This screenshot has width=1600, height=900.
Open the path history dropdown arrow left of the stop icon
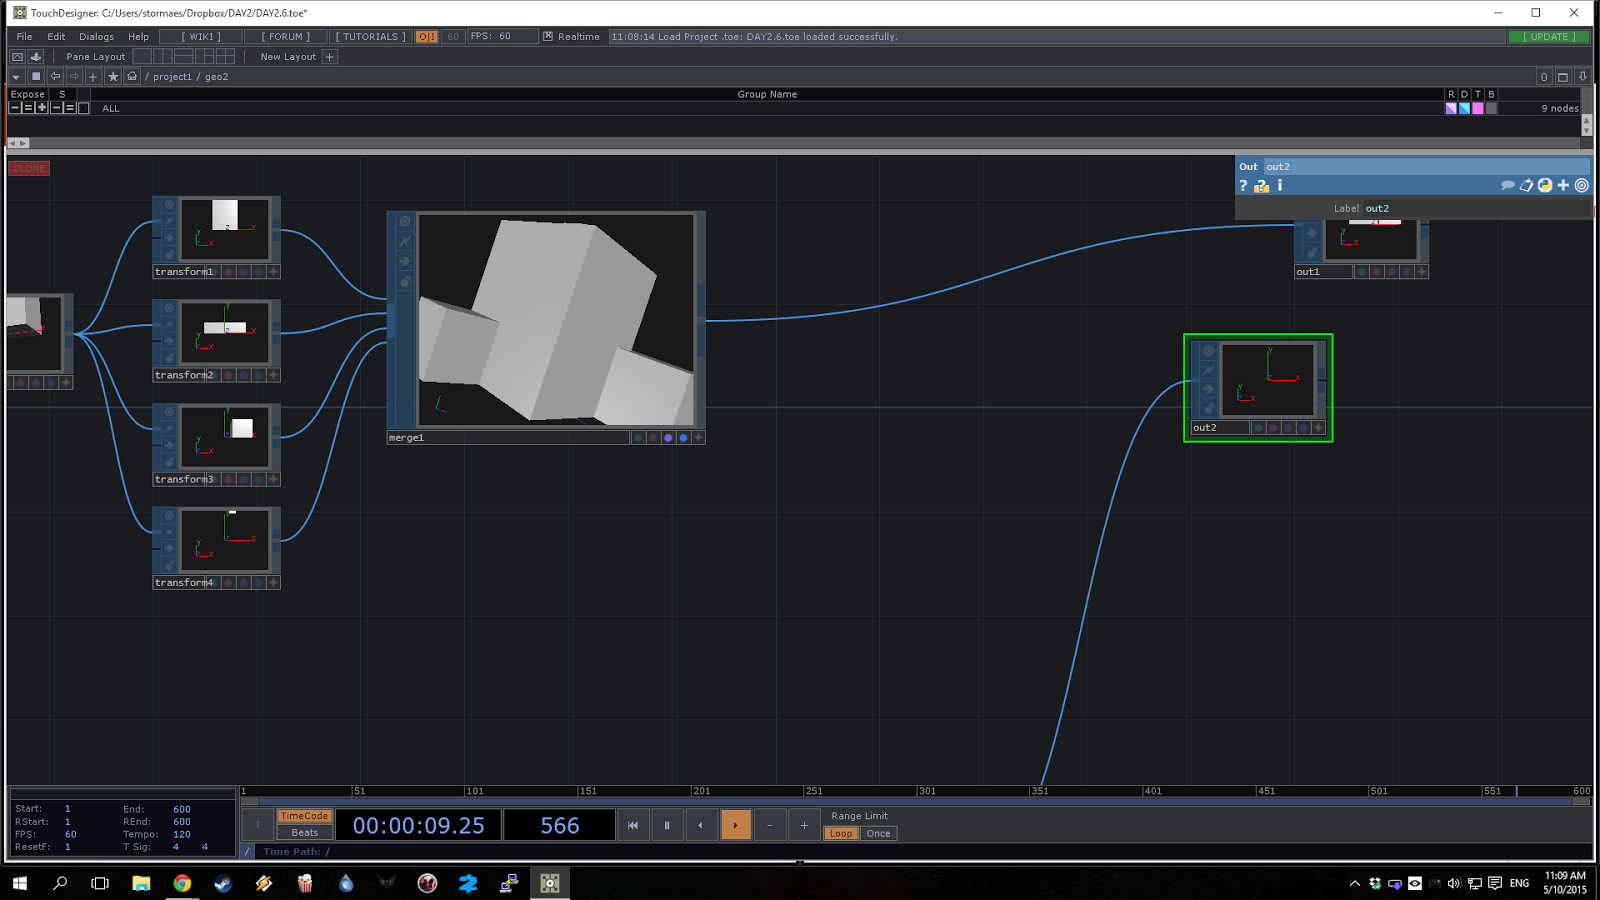pyautogui.click(x=16, y=76)
